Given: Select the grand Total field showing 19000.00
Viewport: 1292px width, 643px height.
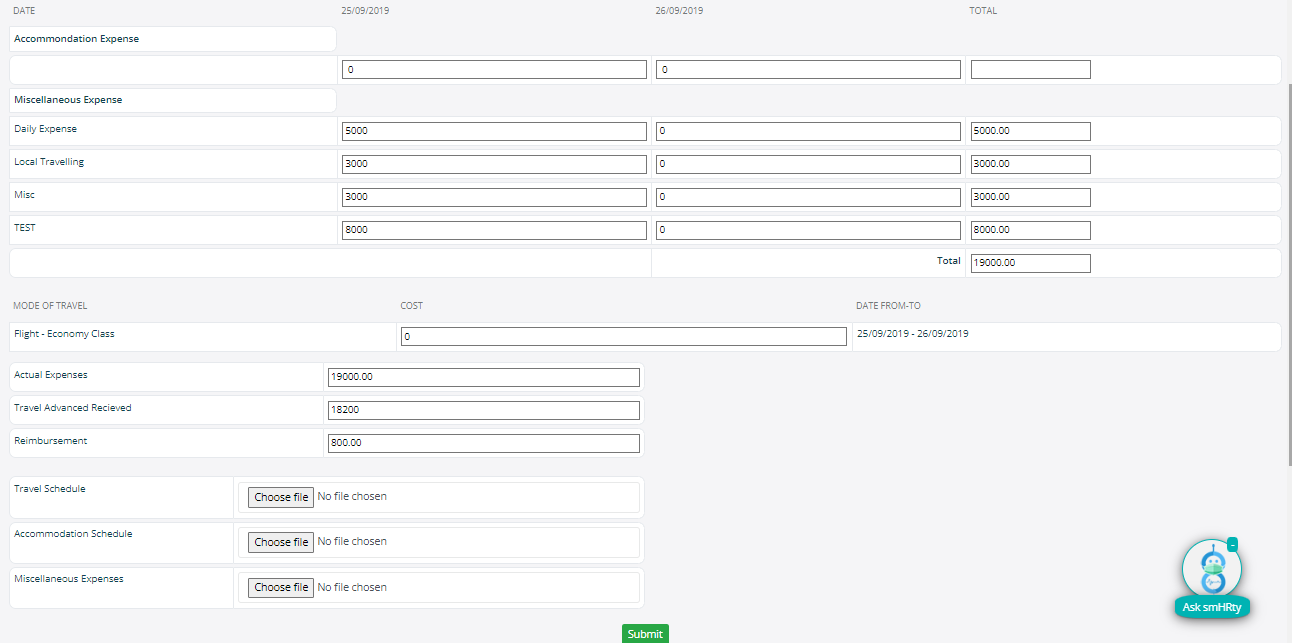Looking at the screenshot, I should 1030,263.
